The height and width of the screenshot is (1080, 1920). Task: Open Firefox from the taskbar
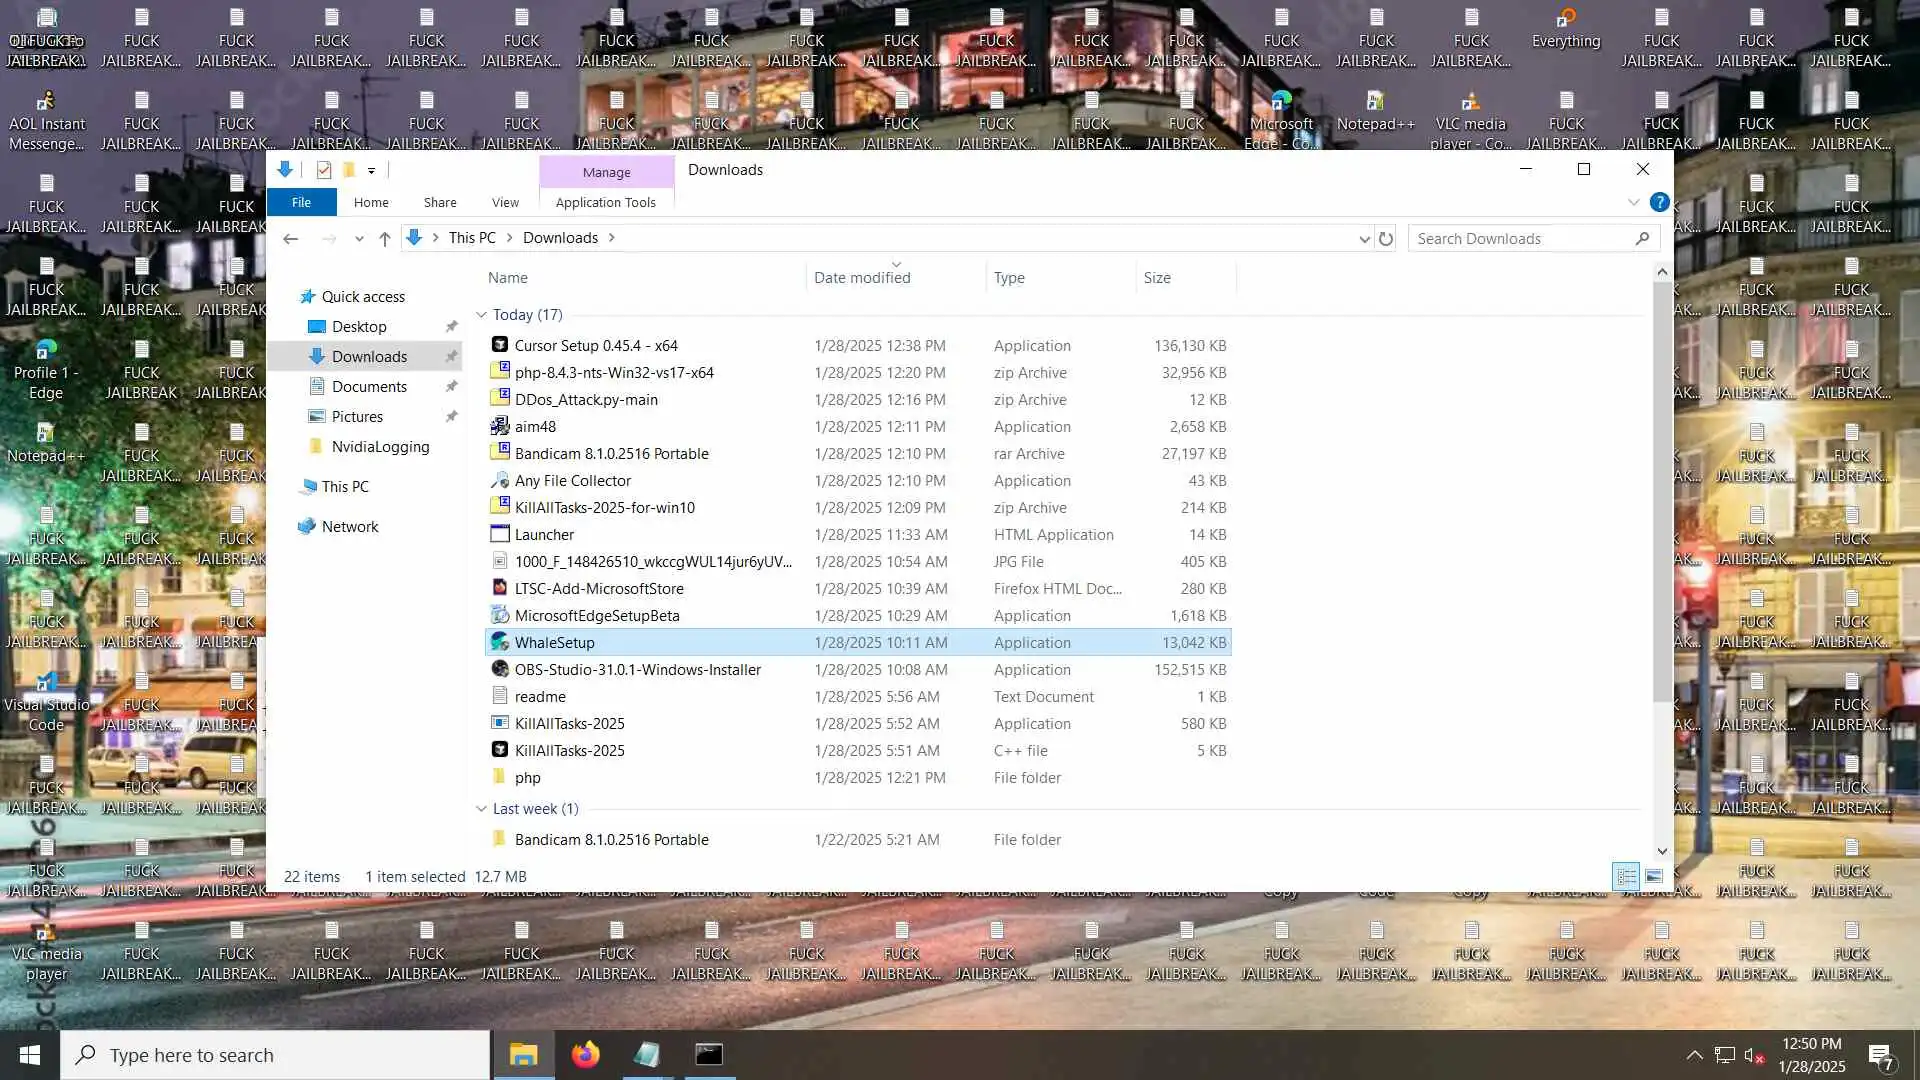point(585,1055)
